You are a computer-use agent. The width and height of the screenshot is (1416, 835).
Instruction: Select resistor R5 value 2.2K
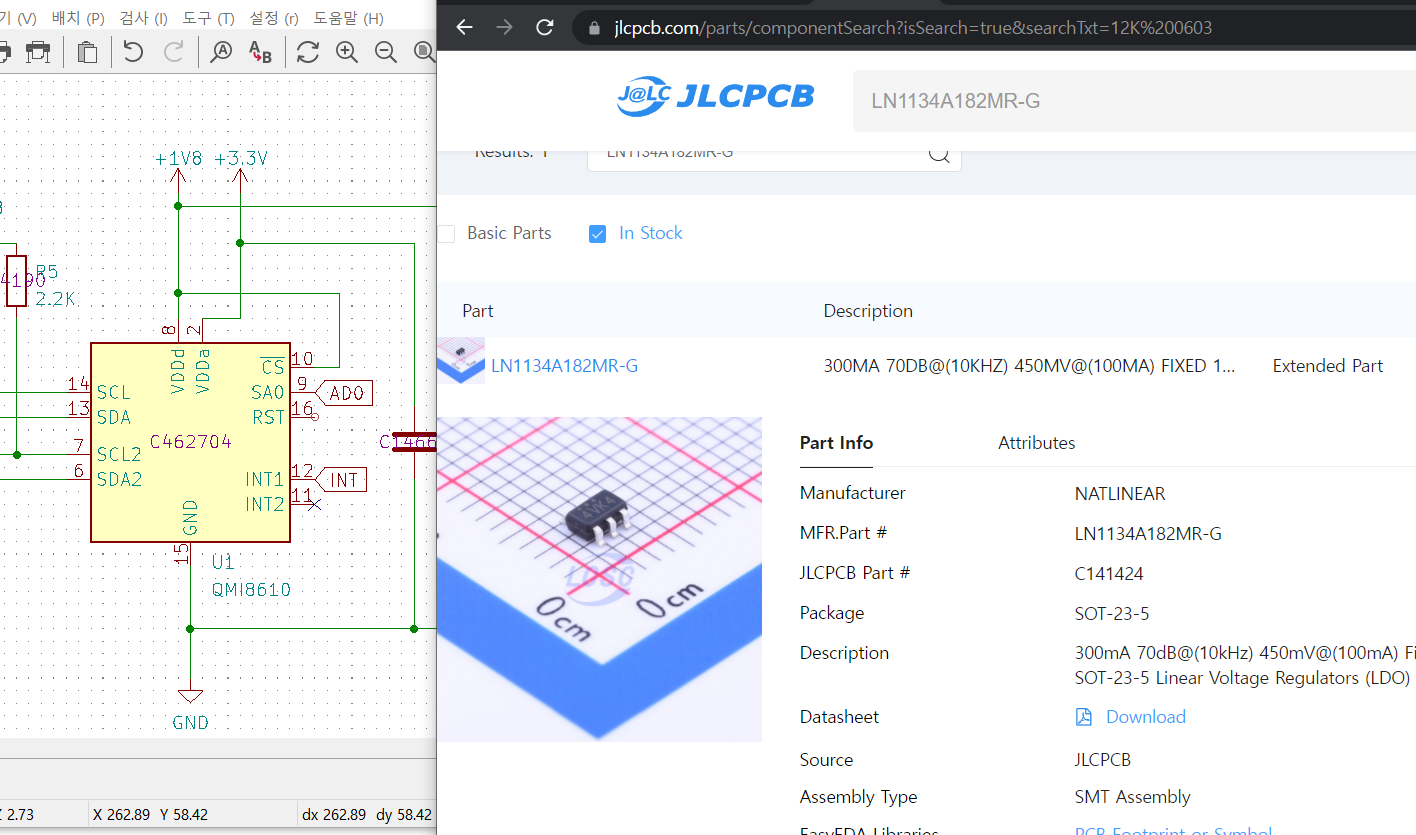55,299
